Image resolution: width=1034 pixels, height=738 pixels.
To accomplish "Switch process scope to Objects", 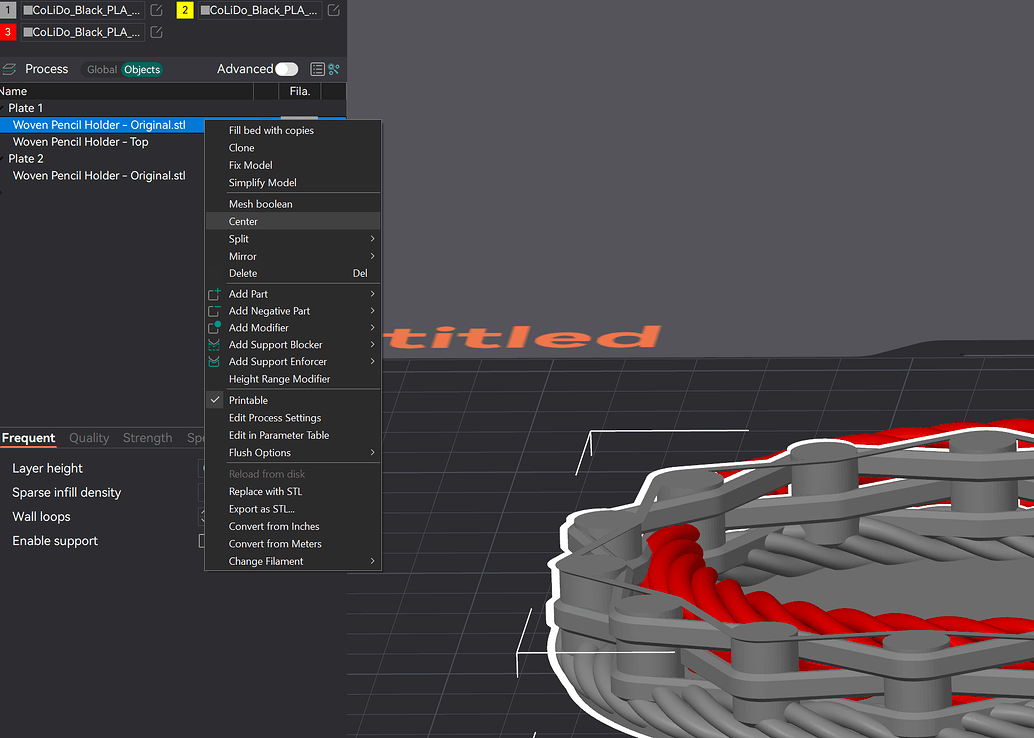I will coord(142,69).
